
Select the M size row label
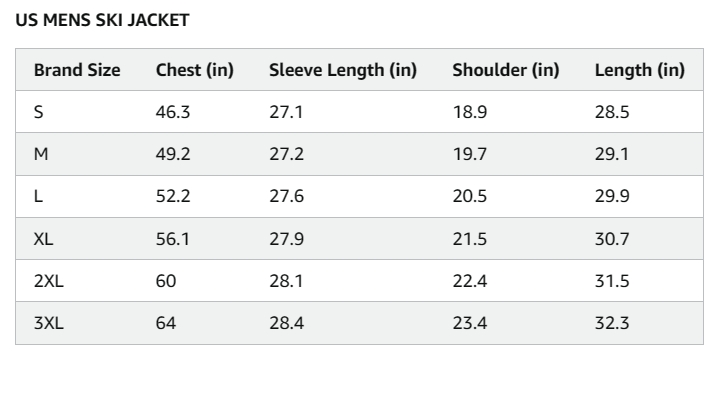pos(41,154)
